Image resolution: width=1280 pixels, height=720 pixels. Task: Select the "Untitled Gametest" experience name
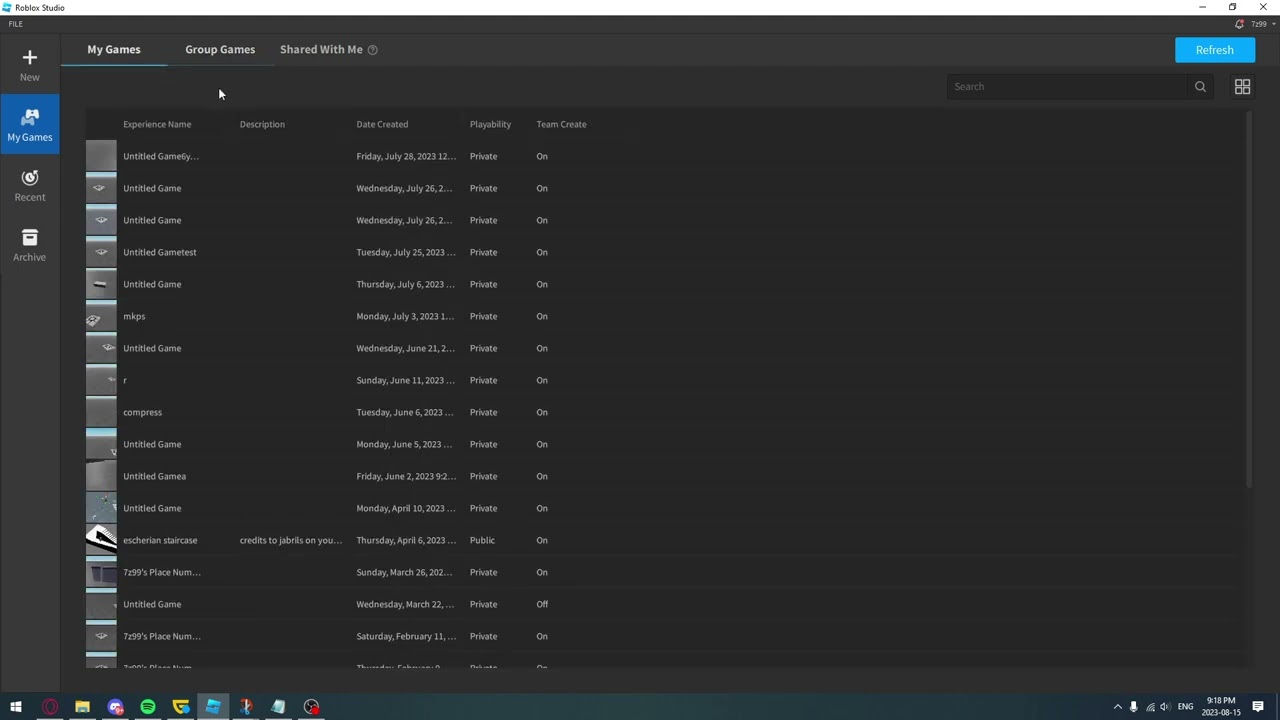[x=160, y=253]
